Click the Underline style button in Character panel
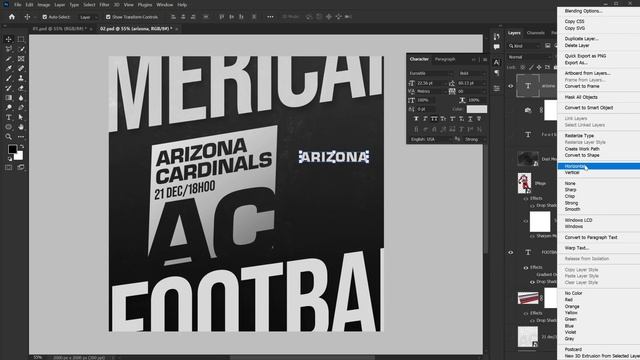The height and width of the screenshot is (360, 640). [x=470, y=119]
